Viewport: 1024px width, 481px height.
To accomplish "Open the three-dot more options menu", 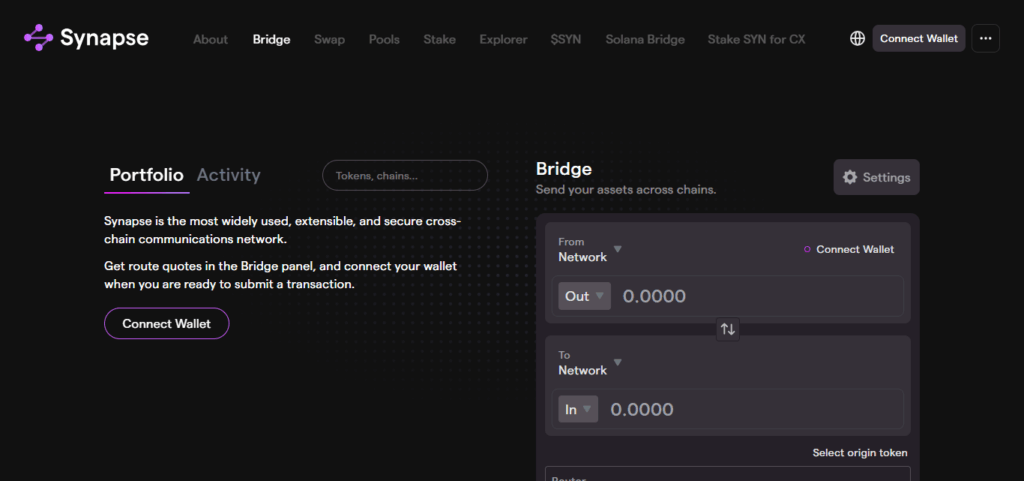I will click(985, 39).
